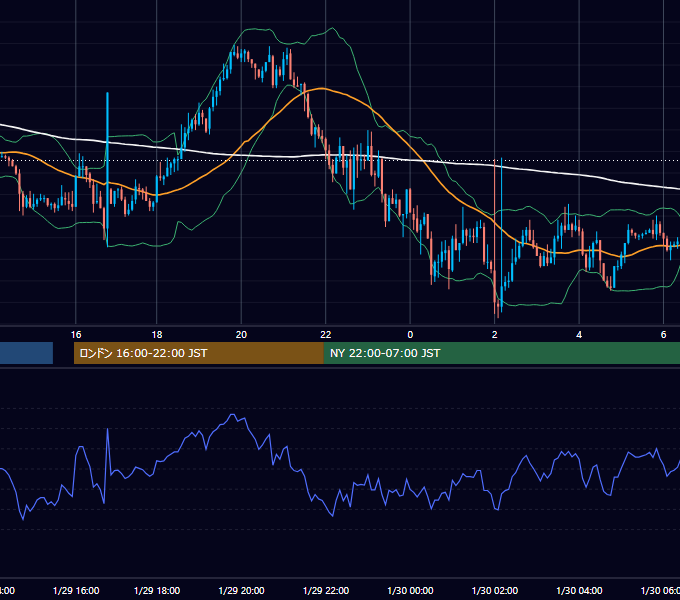The image size is (680, 600).
Task: Click the 1/29 18:00 date label
Action: 157,590
